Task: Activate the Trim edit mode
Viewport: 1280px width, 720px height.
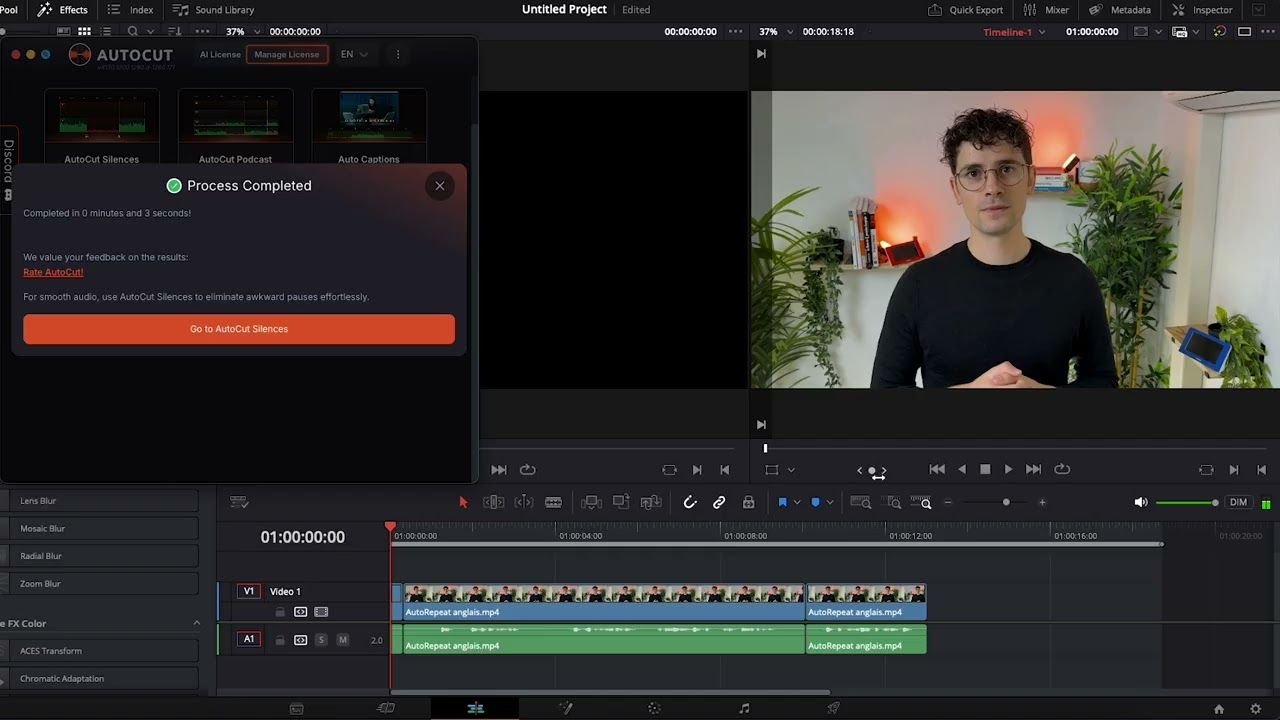Action: (x=494, y=502)
